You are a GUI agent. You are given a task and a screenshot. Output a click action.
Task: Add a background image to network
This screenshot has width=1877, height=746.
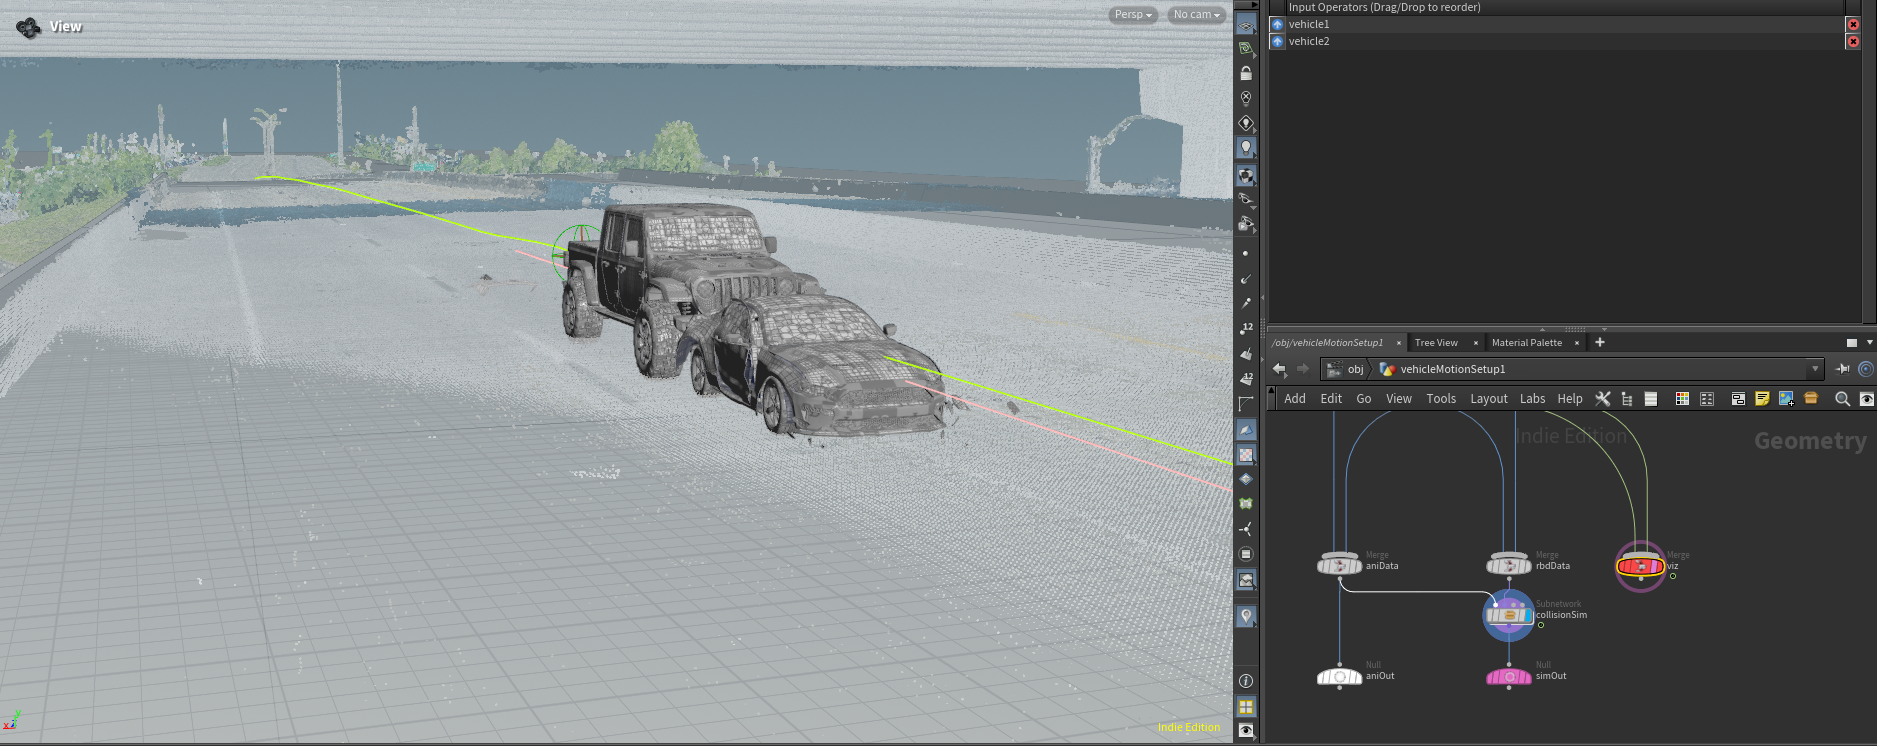pyautogui.click(x=1786, y=398)
